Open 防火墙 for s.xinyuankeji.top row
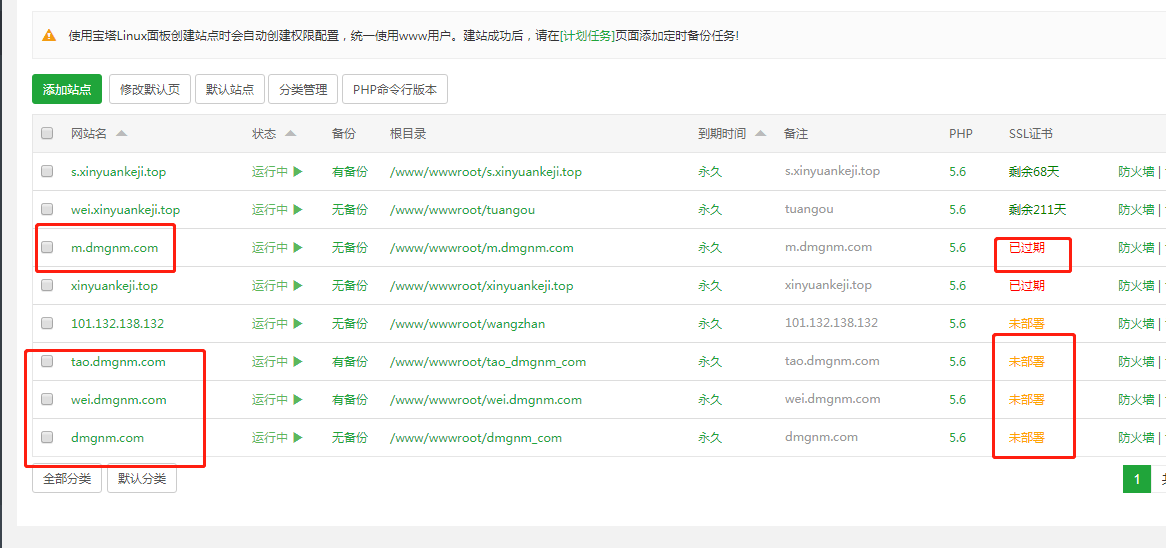The image size is (1166, 548). [x=1136, y=172]
